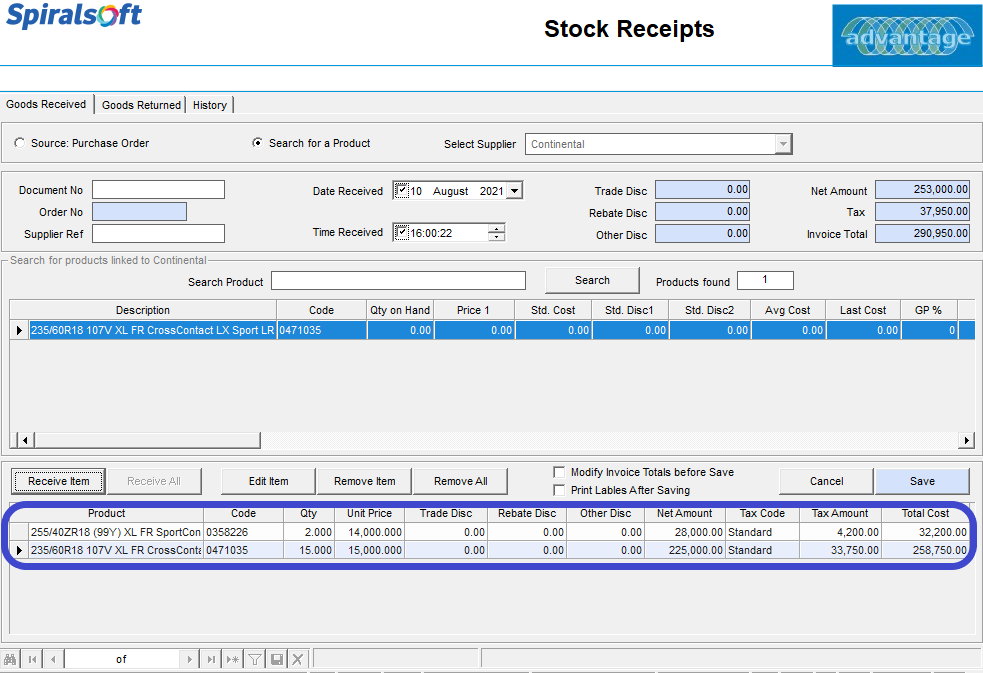983x673 pixels.
Task: Click the 14,000.000 unit price cell
Action: coord(369,532)
